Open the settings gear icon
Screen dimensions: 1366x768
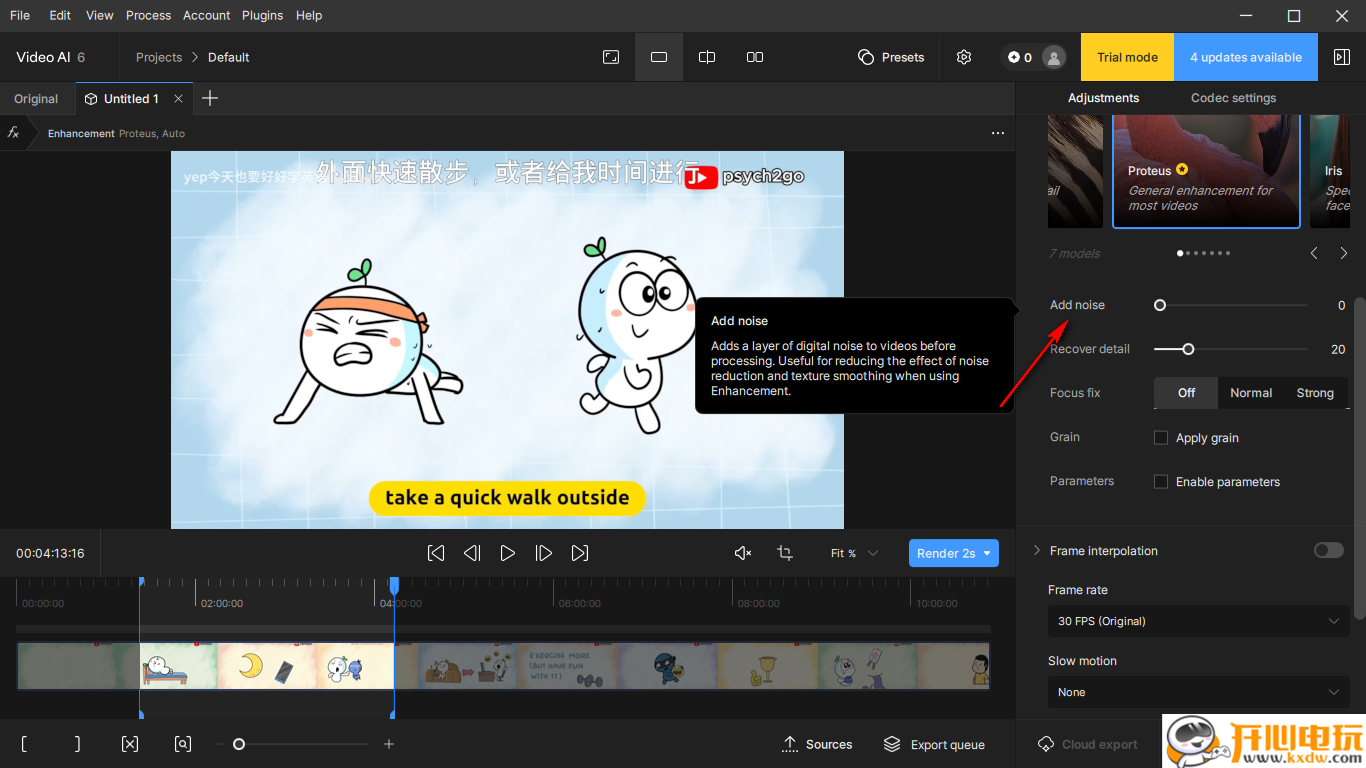pos(964,57)
